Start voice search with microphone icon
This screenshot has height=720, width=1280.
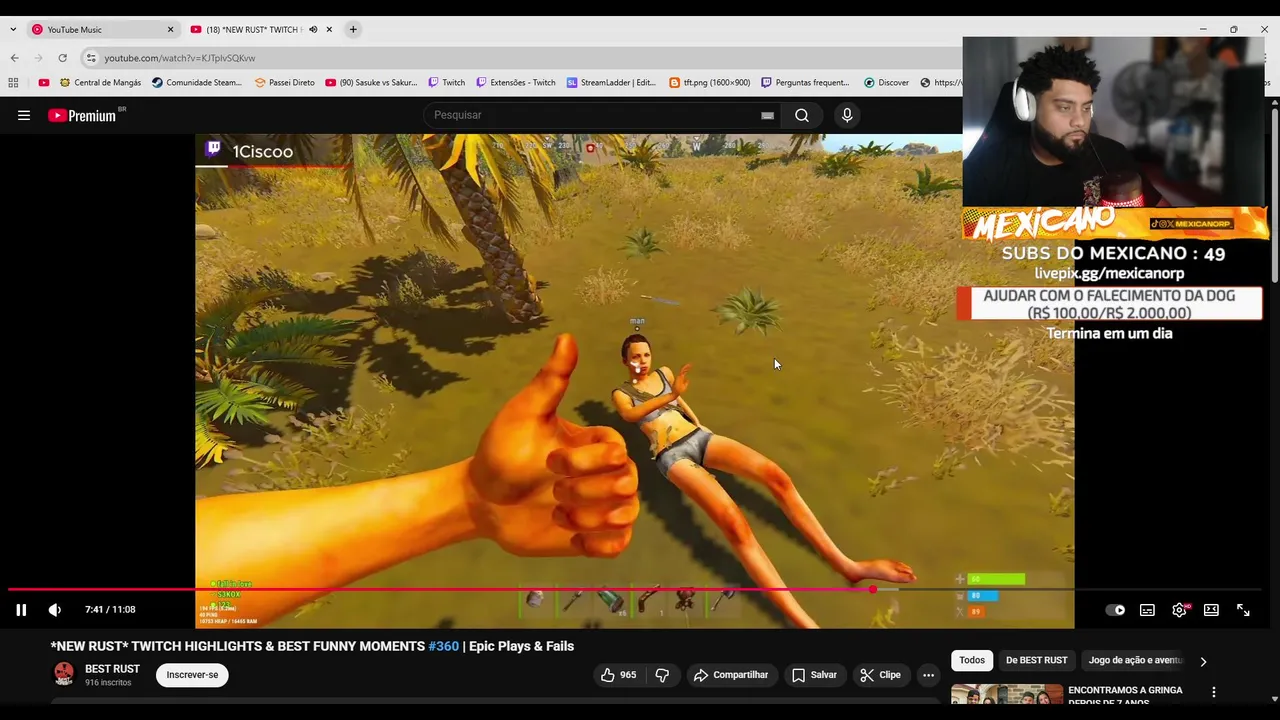pos(847,115)
